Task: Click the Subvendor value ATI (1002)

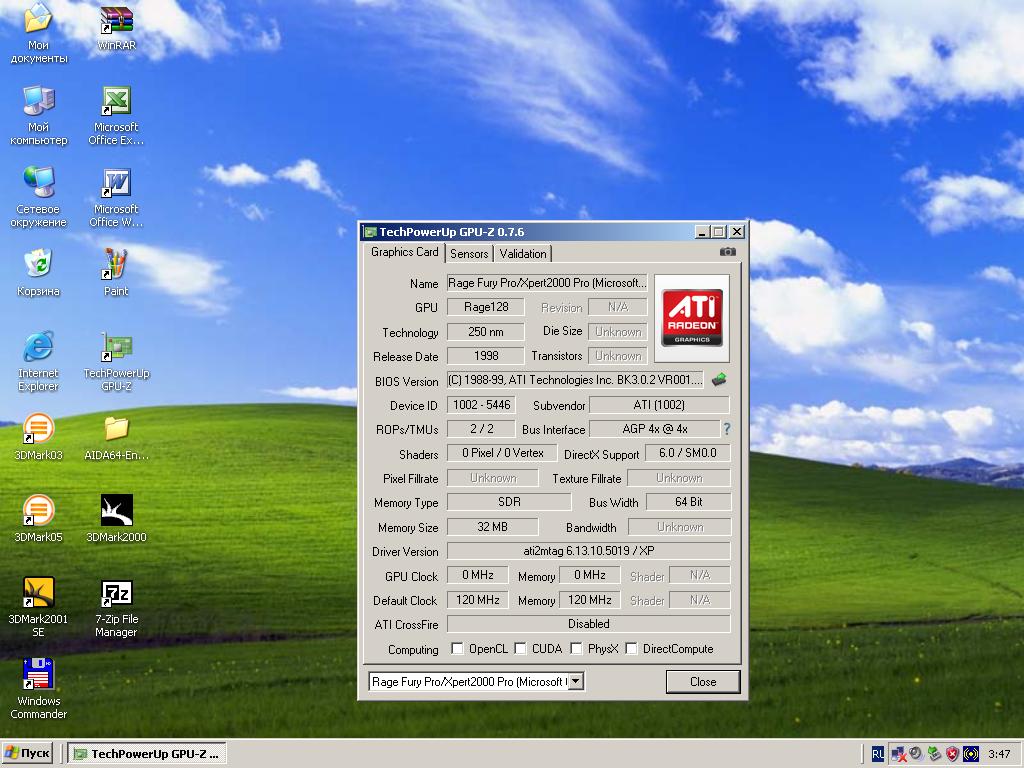Action: [659, 405]
